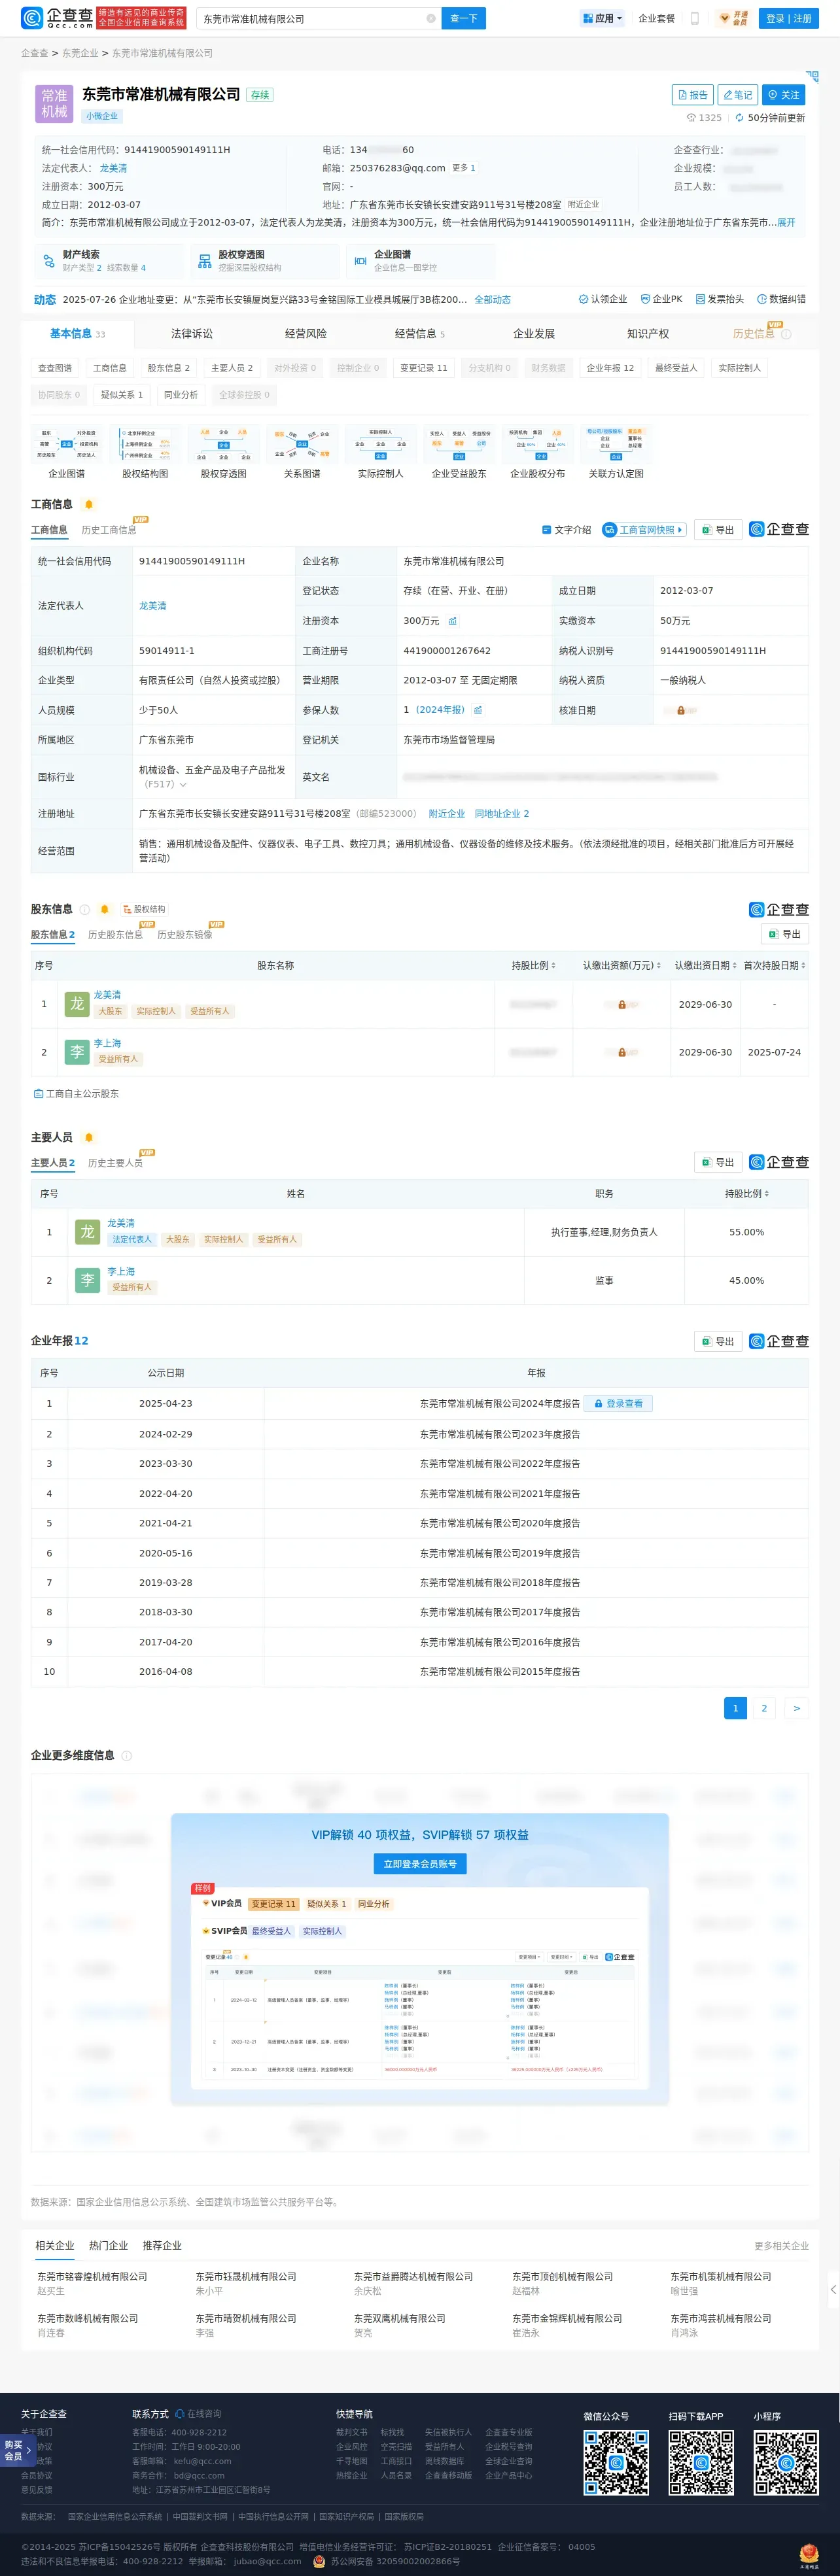
Task: Click the 查一下 search button
Action: [x=463, y=18]
